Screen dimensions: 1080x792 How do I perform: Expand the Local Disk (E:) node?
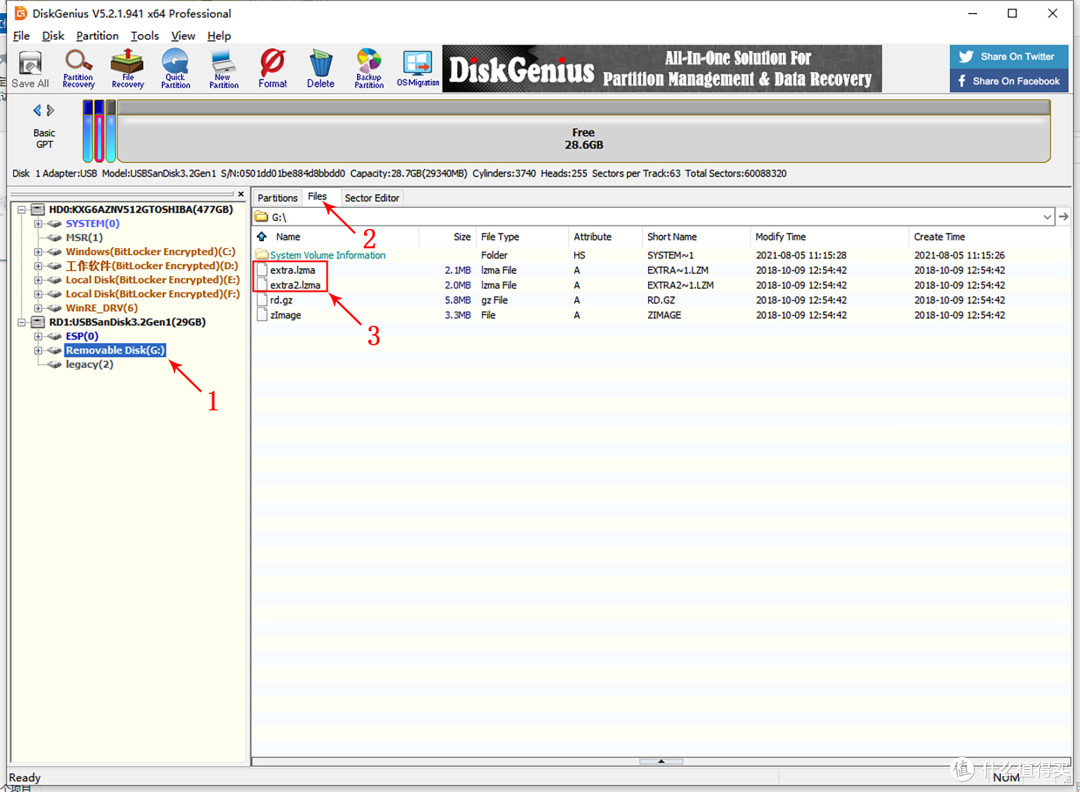pyautogui.click(x=38, y=280)
